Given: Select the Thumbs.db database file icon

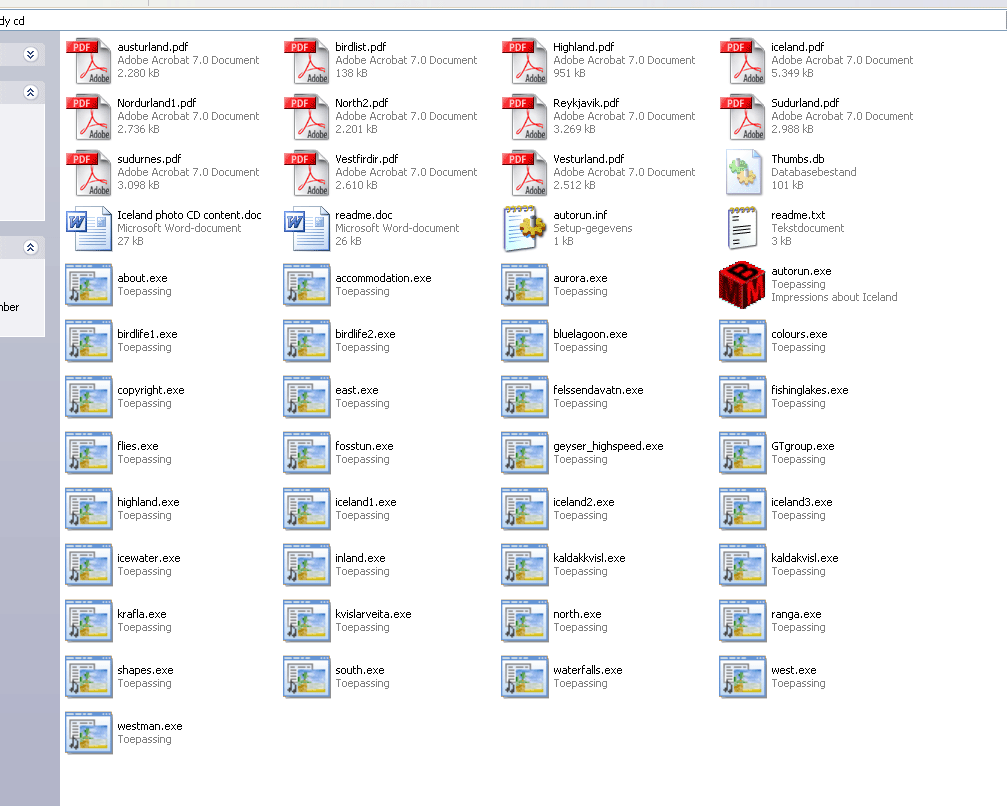Looking at the screenshot, I should [742, 173].
